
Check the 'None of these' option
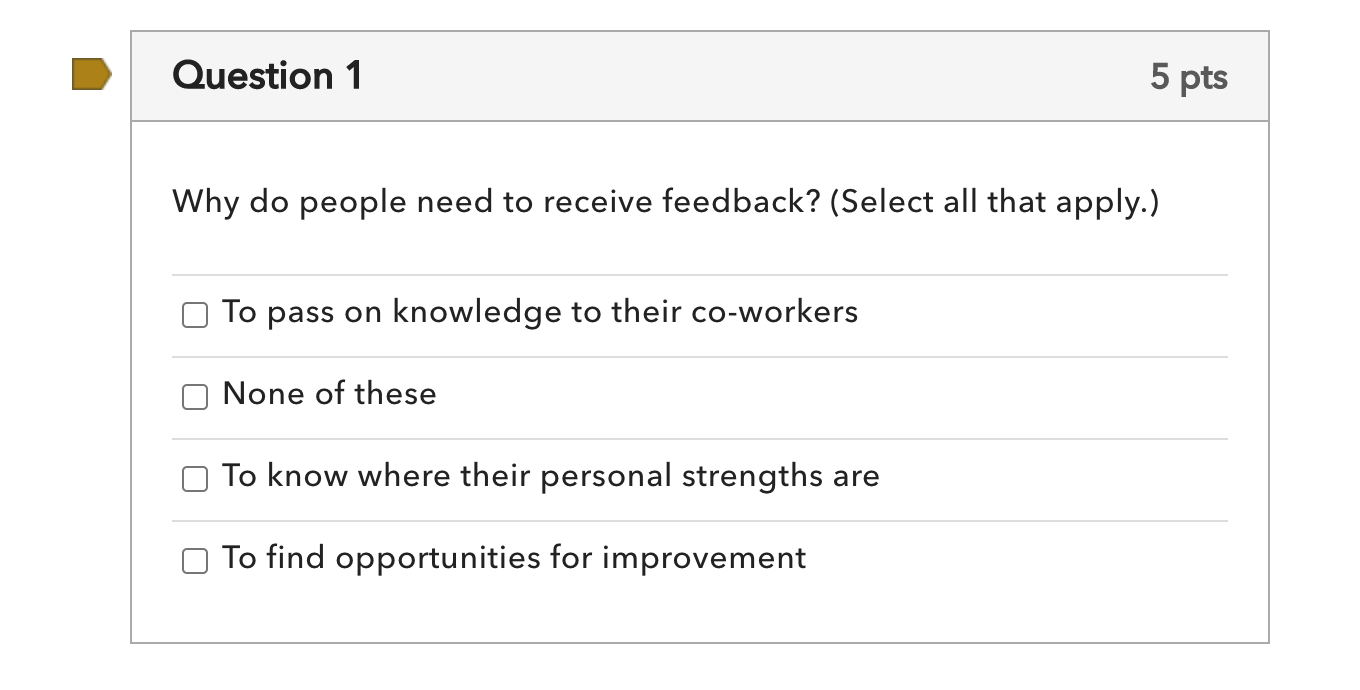pyautogui.click(x=194, y=397)
